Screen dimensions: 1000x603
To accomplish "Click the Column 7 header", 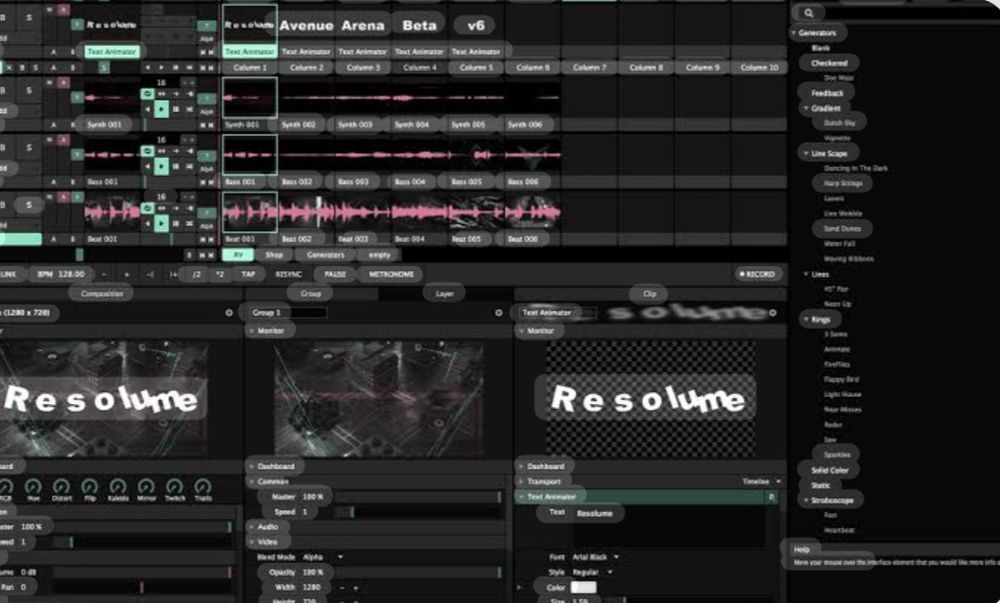I will pyautogui.click(x=589, y=68).
